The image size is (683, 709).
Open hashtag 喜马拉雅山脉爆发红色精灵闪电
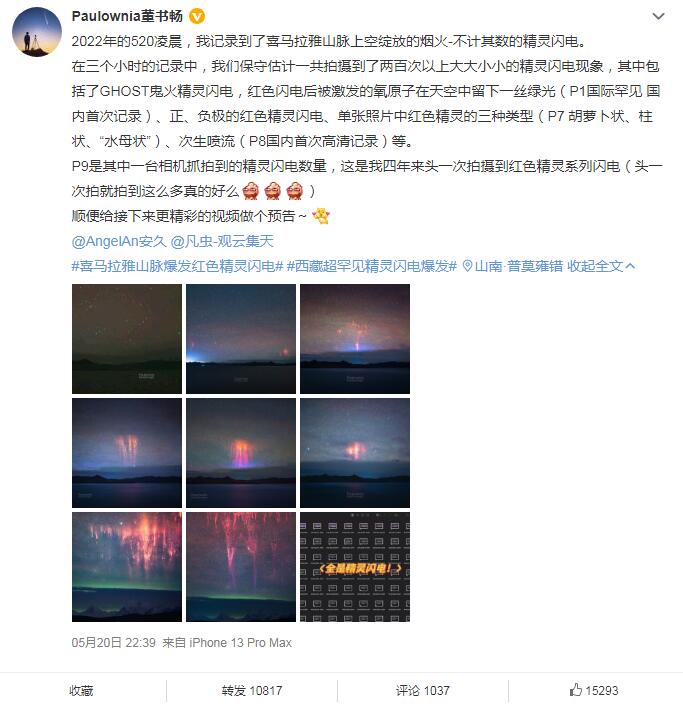click(x=177, y=266)
